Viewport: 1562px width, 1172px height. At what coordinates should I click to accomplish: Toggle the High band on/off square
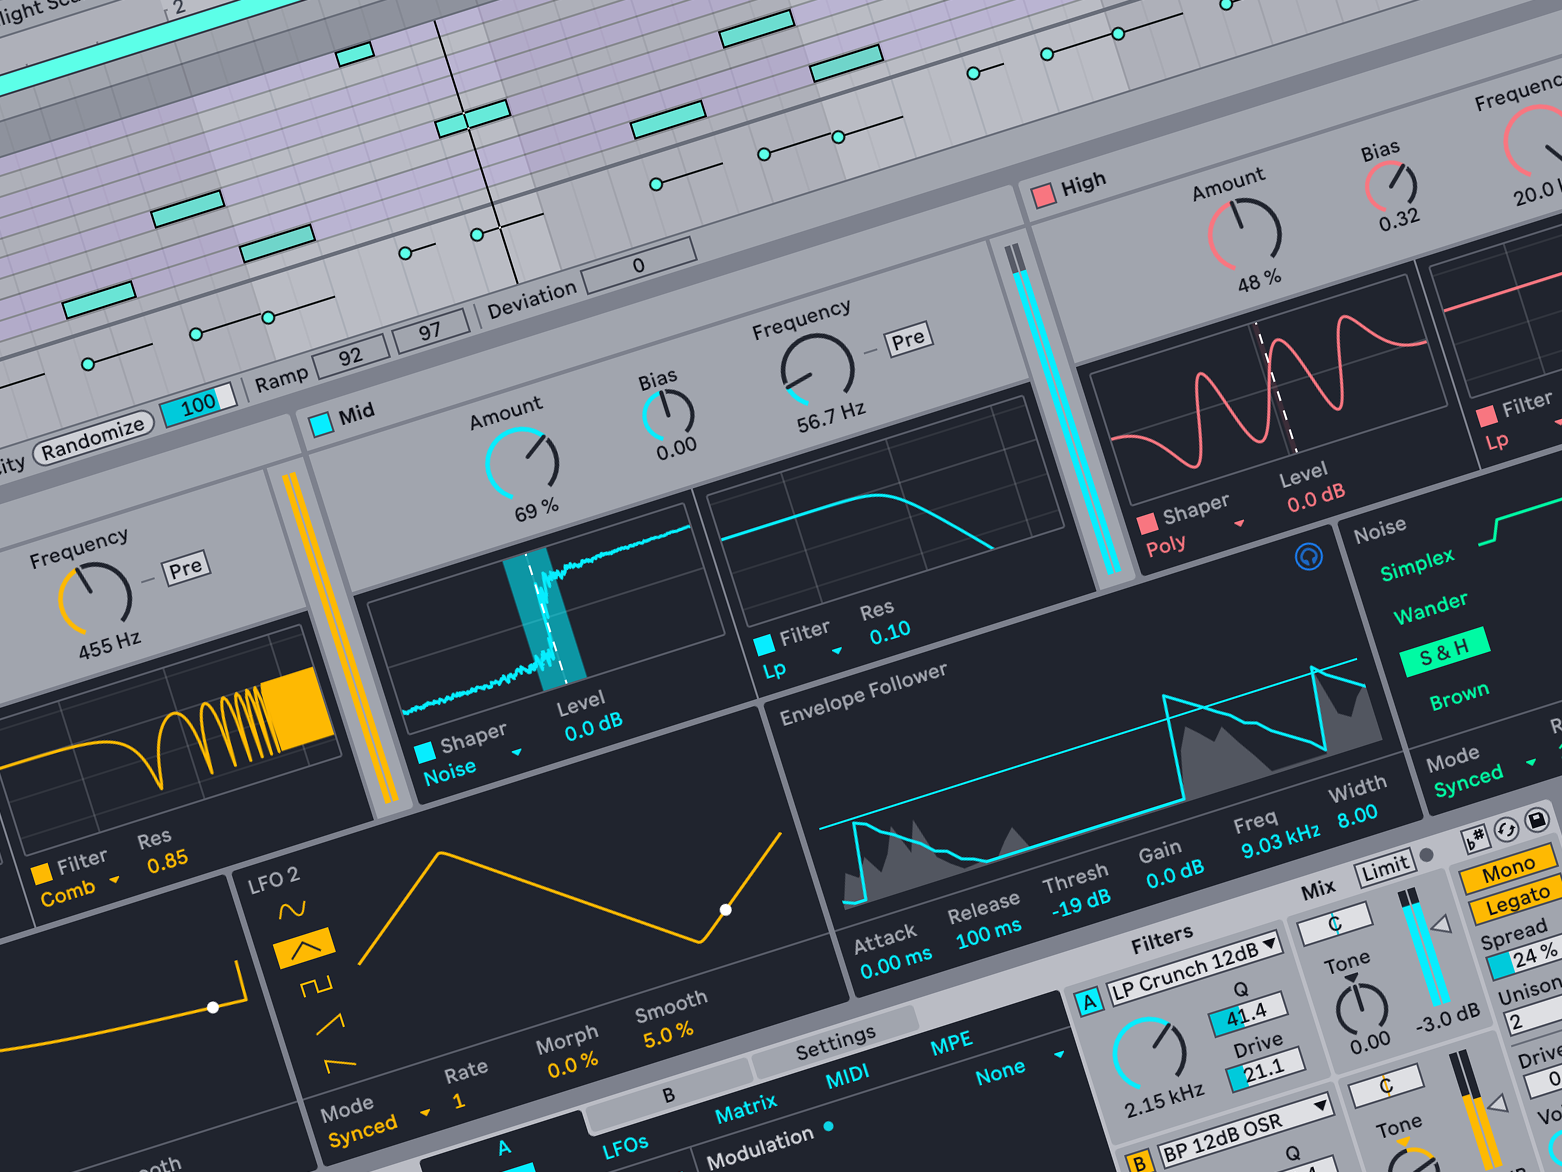[1043, 195]
